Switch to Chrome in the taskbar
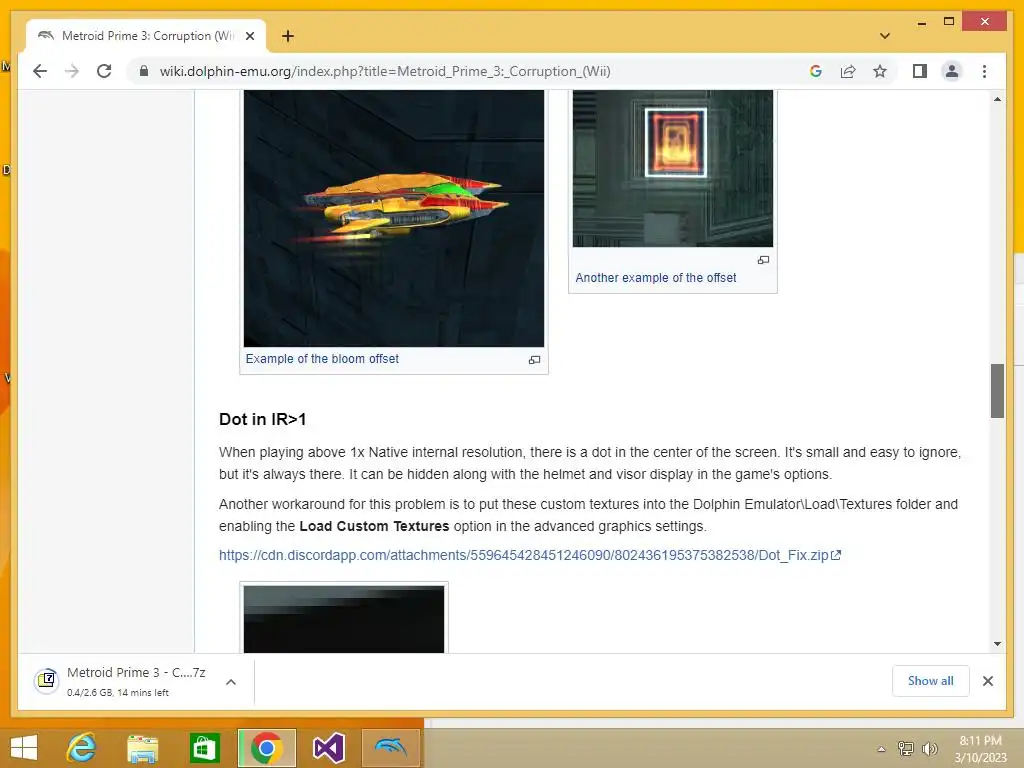 266,748
